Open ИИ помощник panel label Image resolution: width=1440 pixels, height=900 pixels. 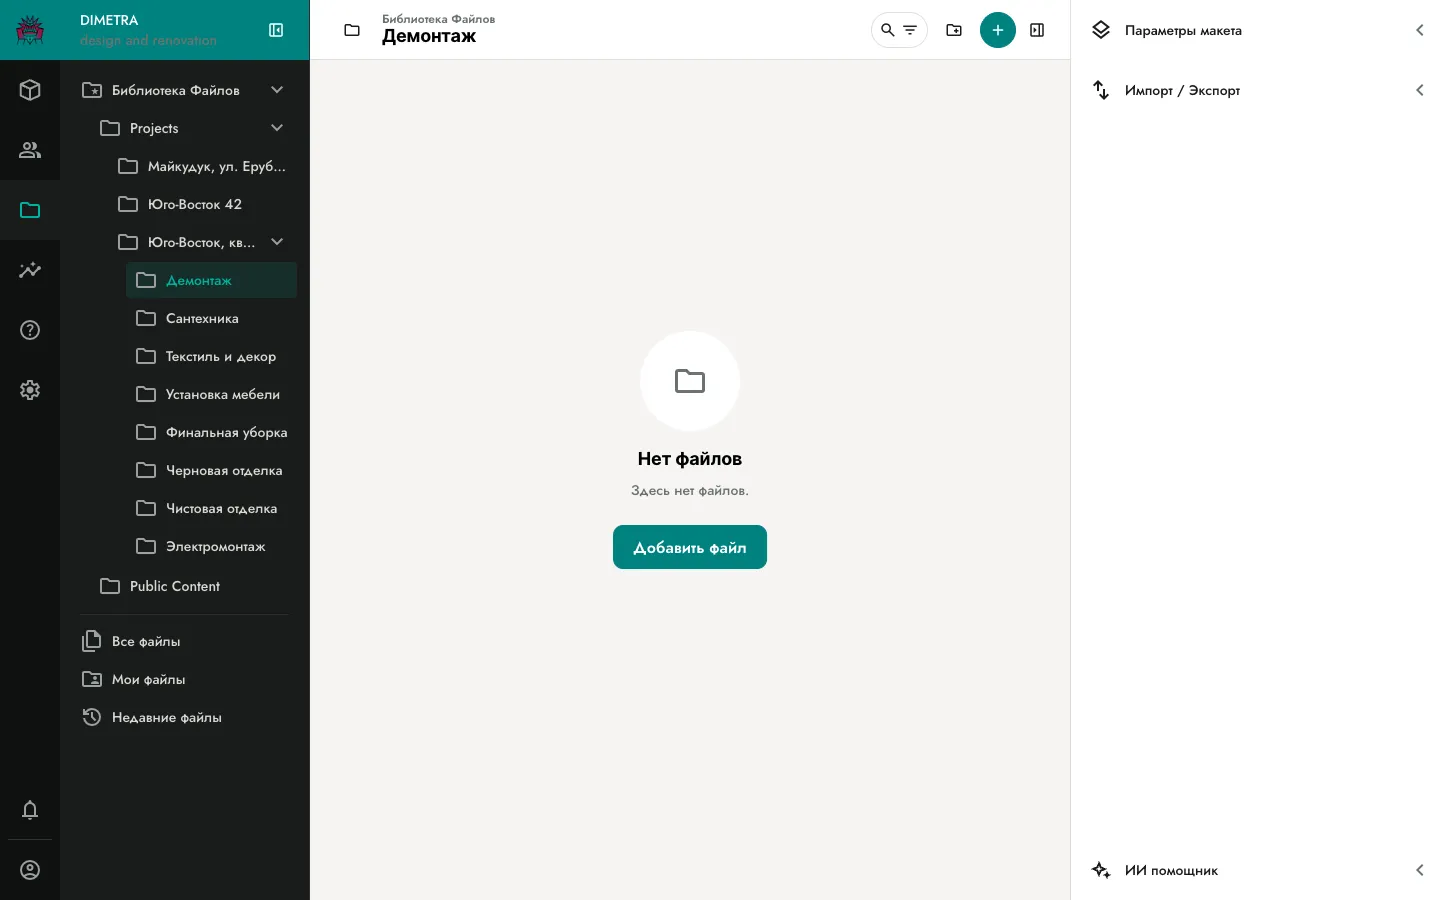point(1171,870)
